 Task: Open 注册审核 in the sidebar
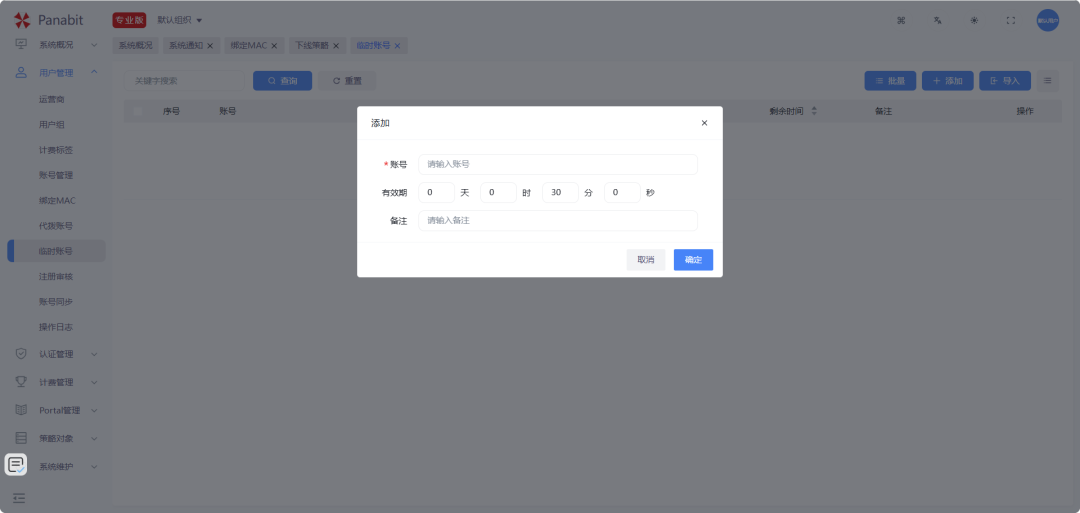(56, 276)
